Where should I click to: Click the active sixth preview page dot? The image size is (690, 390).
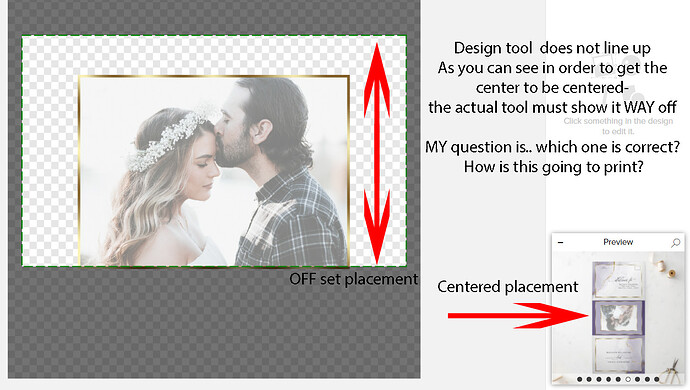tap(628, 379)
